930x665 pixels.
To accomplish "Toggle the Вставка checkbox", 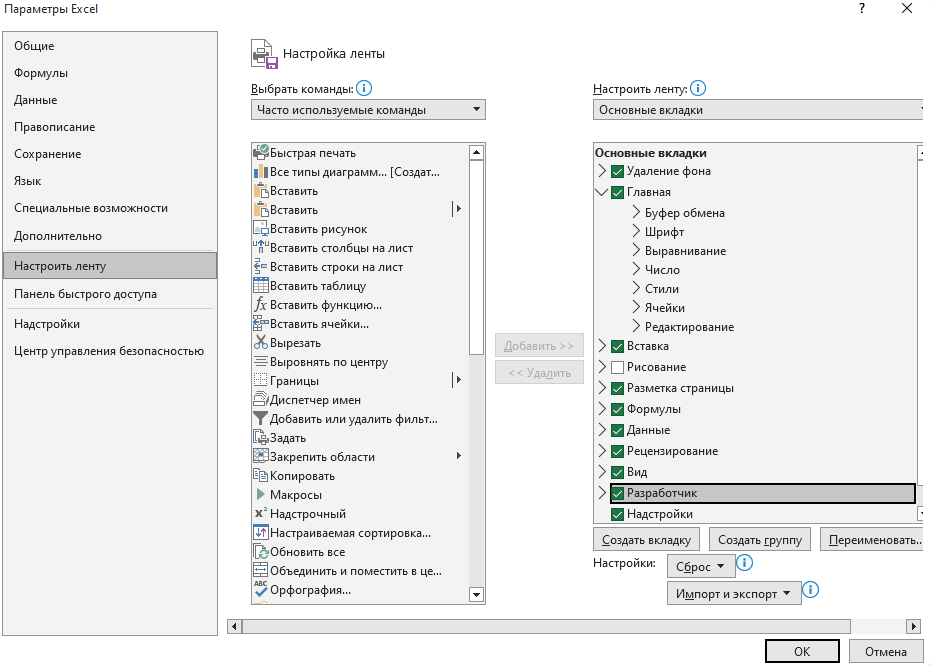I will tap(617, 346).
